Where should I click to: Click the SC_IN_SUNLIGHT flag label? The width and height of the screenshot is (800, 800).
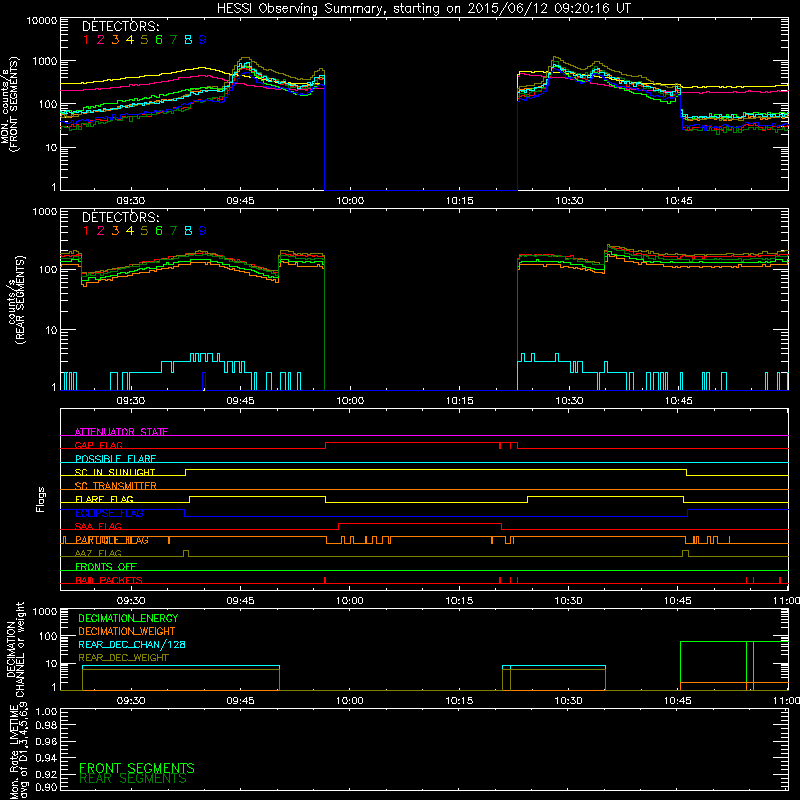(x=115, y=472)
